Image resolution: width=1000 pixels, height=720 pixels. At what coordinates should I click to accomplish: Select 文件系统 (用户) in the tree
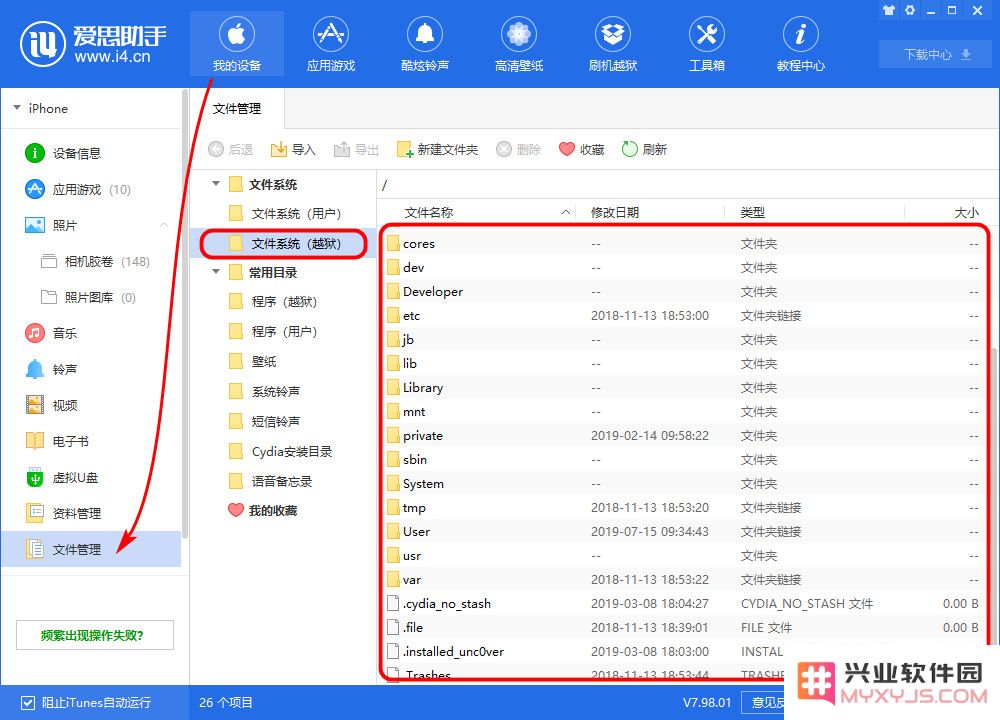tap(285, 214)
